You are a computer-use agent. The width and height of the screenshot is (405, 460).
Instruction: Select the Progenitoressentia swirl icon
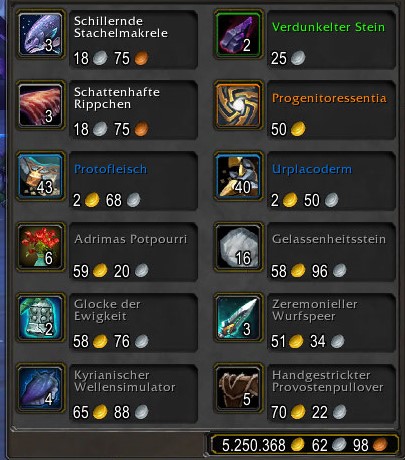point(238,105)
